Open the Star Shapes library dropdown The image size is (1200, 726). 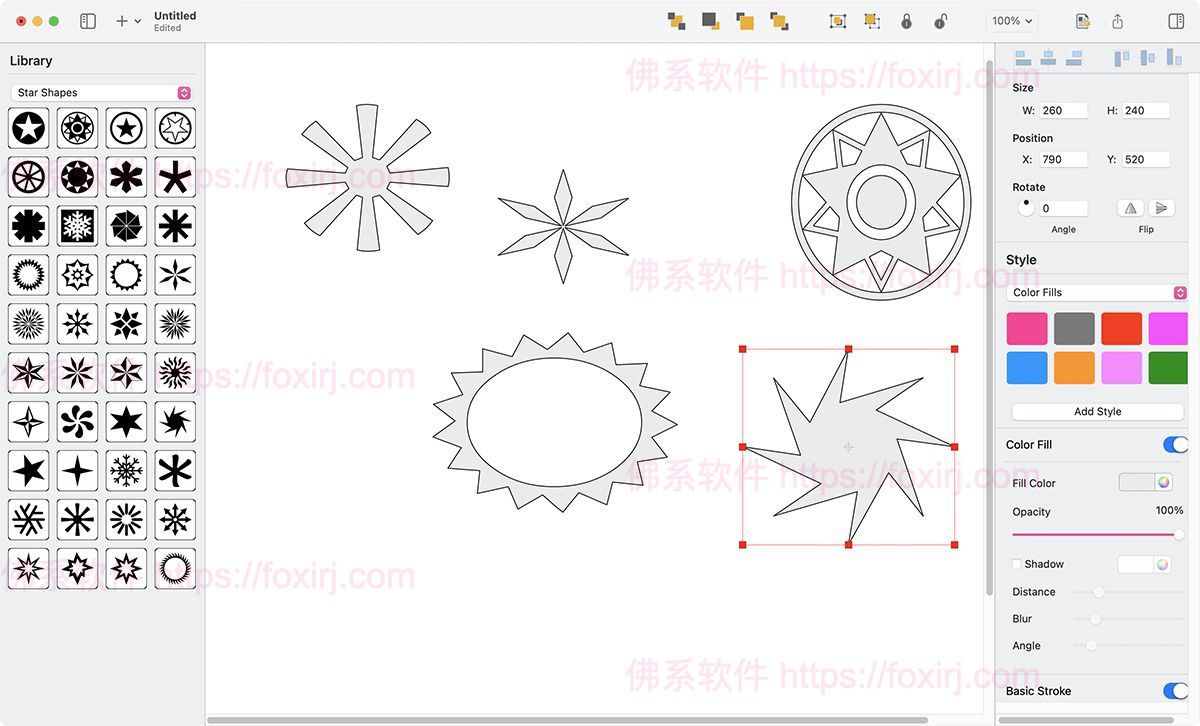coord(100,92)
